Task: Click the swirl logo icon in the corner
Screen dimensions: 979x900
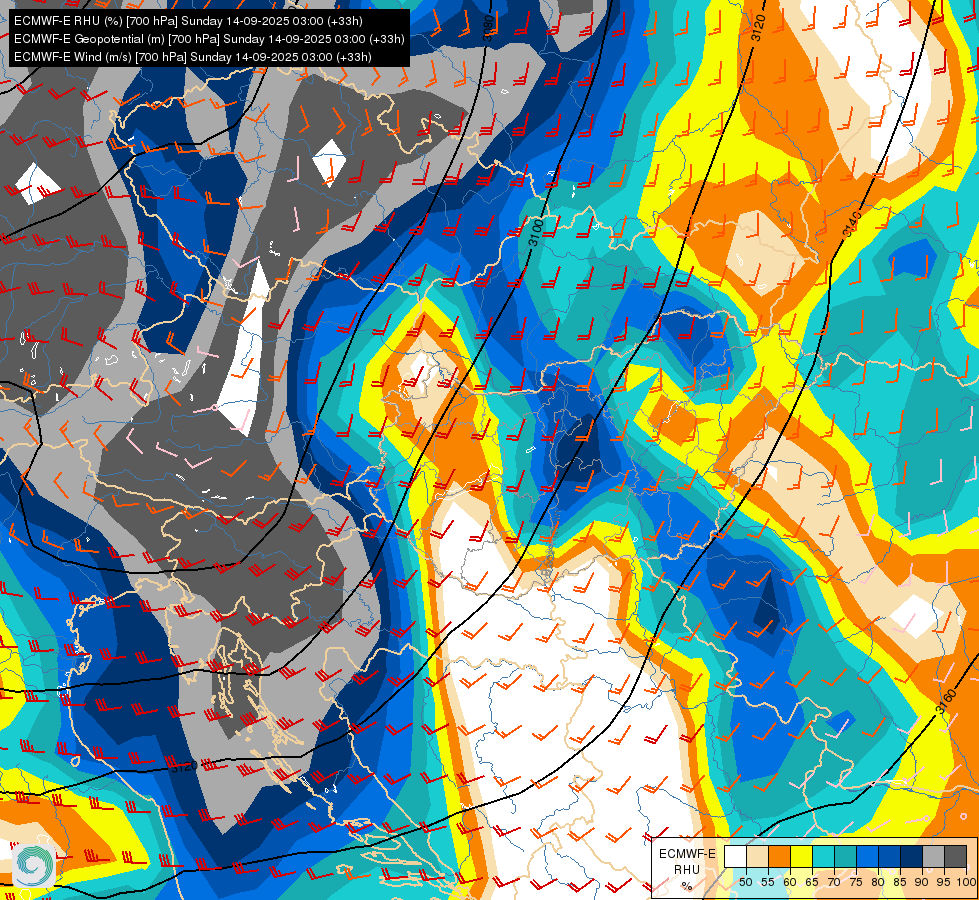Action: (33, 865)
